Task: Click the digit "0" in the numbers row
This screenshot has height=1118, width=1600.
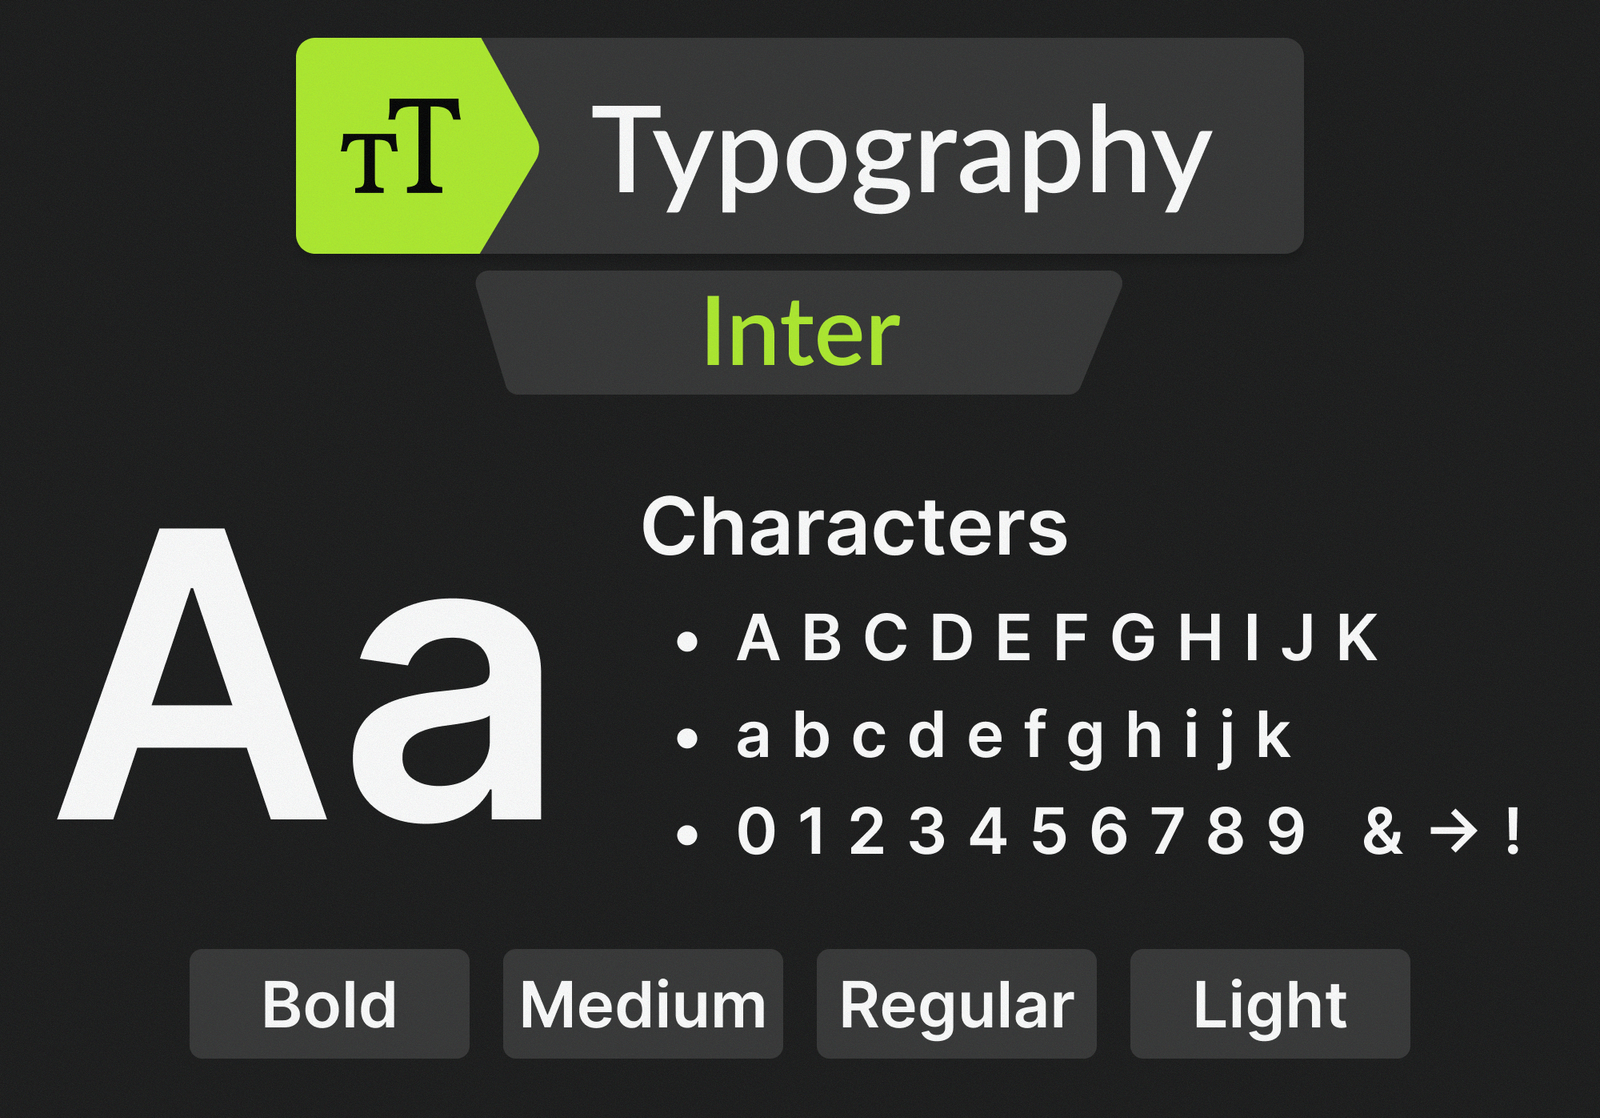Action: click(x=756, y=831)
